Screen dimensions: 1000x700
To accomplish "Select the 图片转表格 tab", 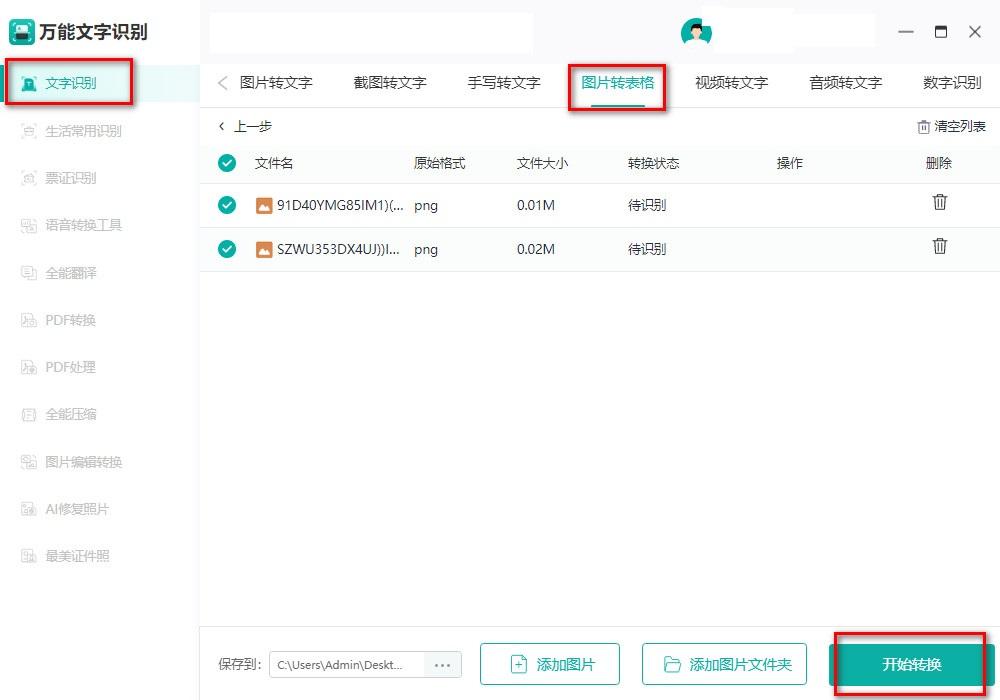I will 617,83.
